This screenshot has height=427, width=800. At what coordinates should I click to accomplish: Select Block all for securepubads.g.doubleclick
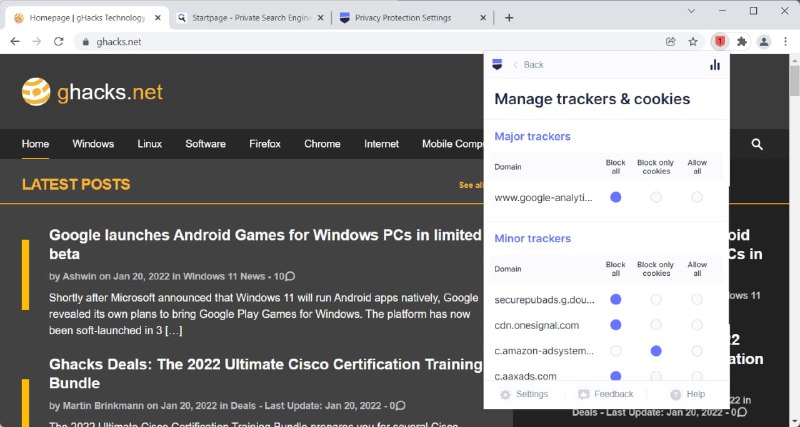pos(616,299)
